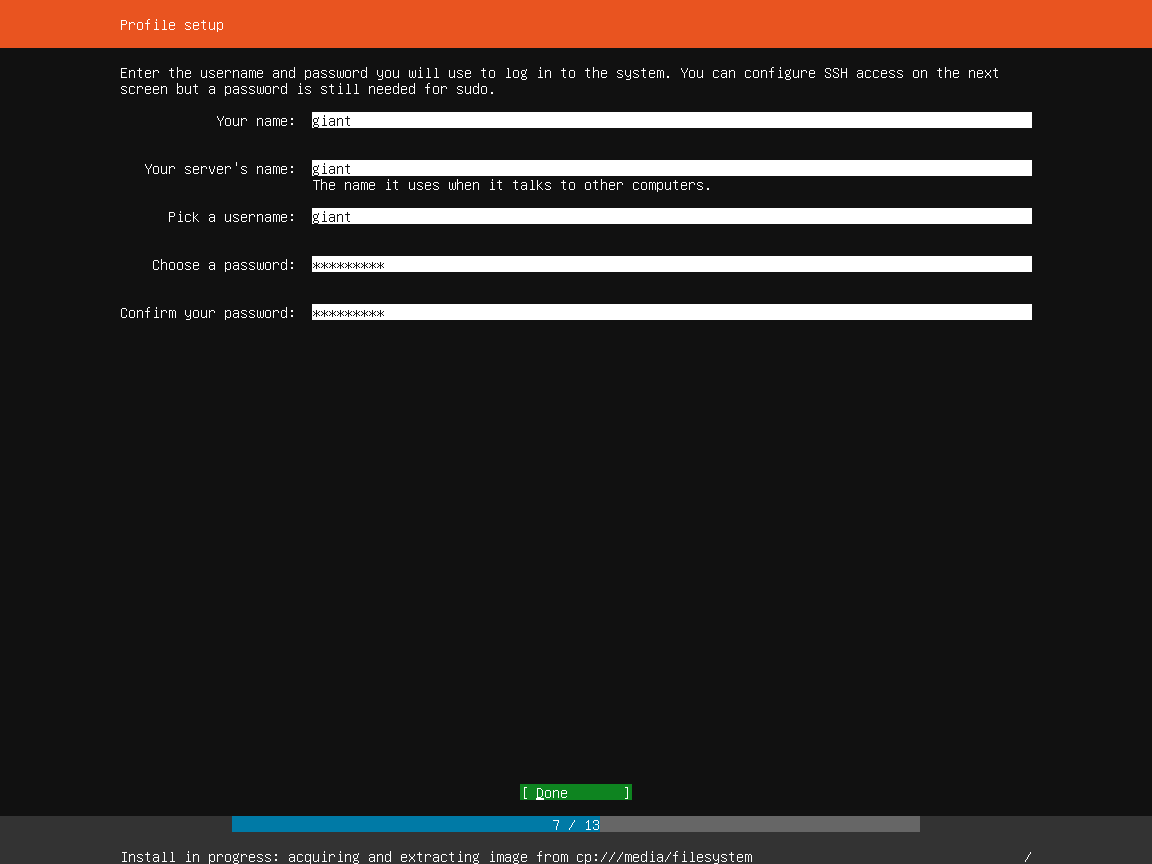Click the 'Your name:' label
Image resolution: width=1152 pixels, height=864 pixels.
coord(256,120)
